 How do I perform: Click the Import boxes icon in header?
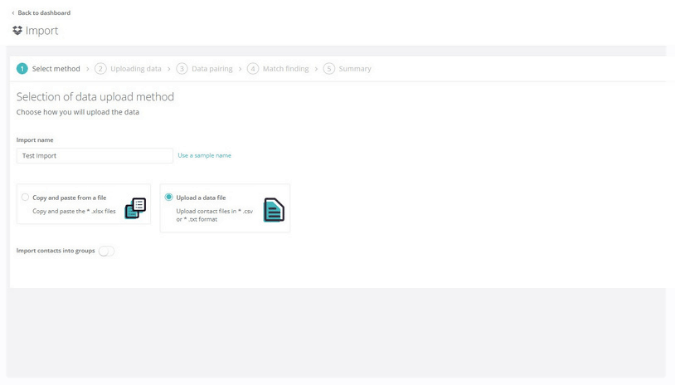click(17, 31)
